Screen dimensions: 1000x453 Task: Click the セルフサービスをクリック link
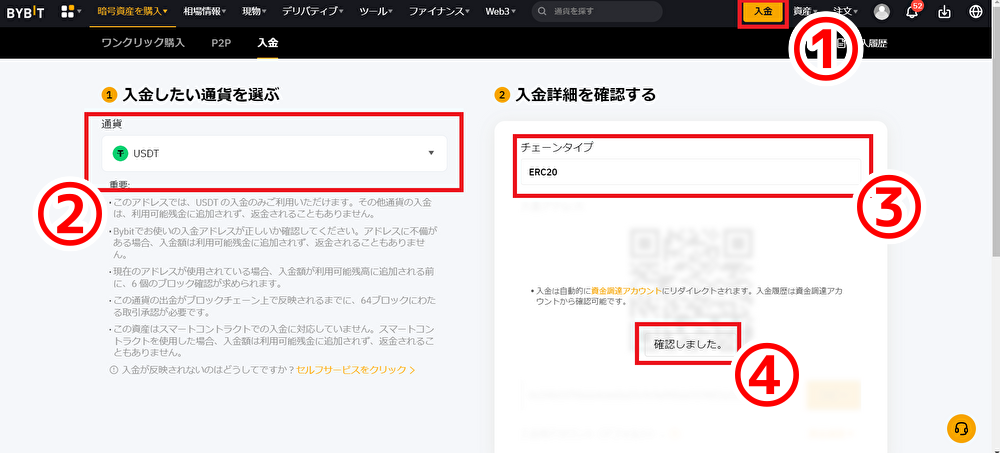coord(356,370)
